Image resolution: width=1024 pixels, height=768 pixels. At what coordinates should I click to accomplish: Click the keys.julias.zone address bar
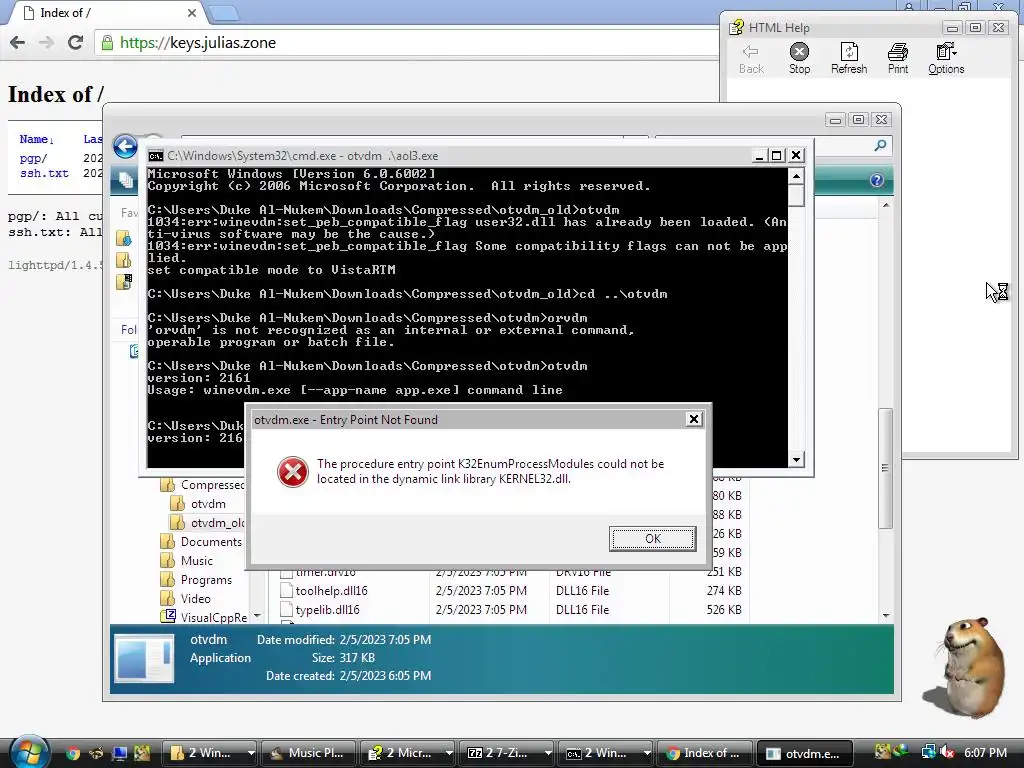point(408,42)
